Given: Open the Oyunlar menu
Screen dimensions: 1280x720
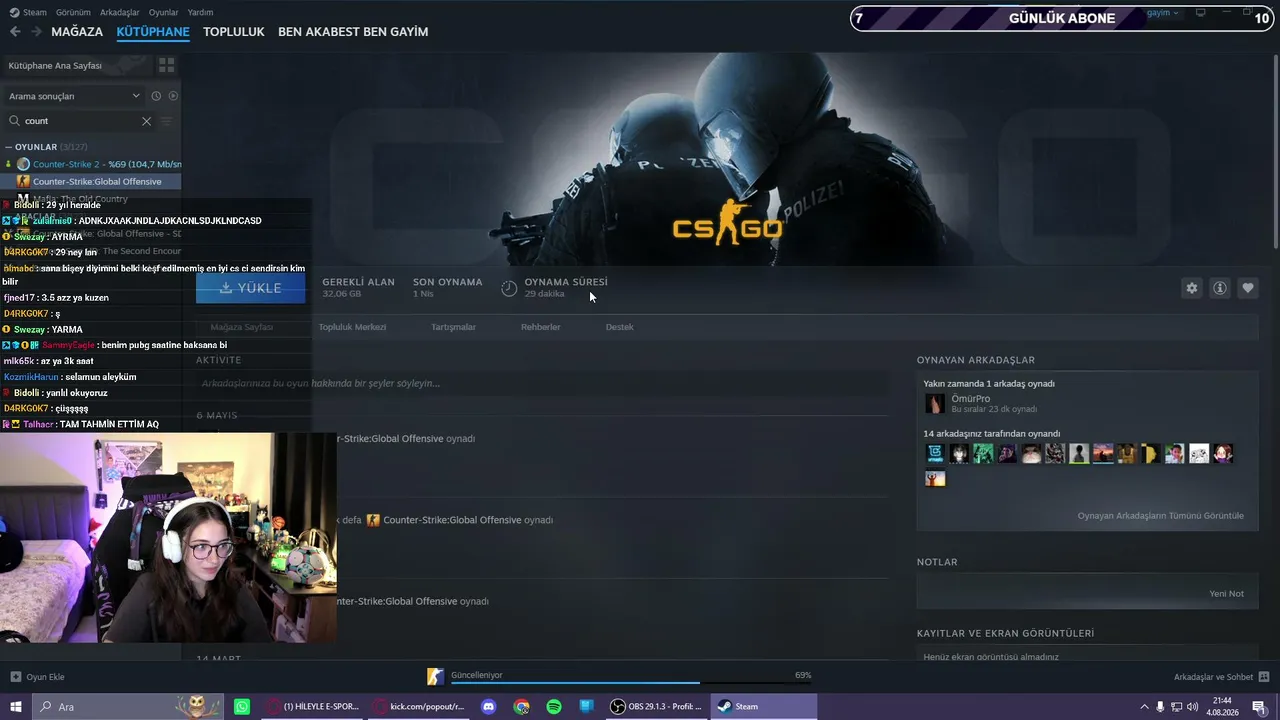Looking at the screenshot, I should pyautogui.click(x=163, y=12).
